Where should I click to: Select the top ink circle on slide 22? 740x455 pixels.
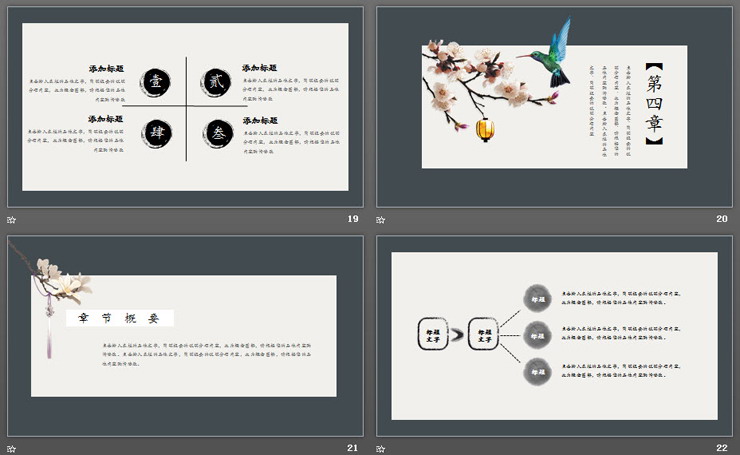click(538, 298)
